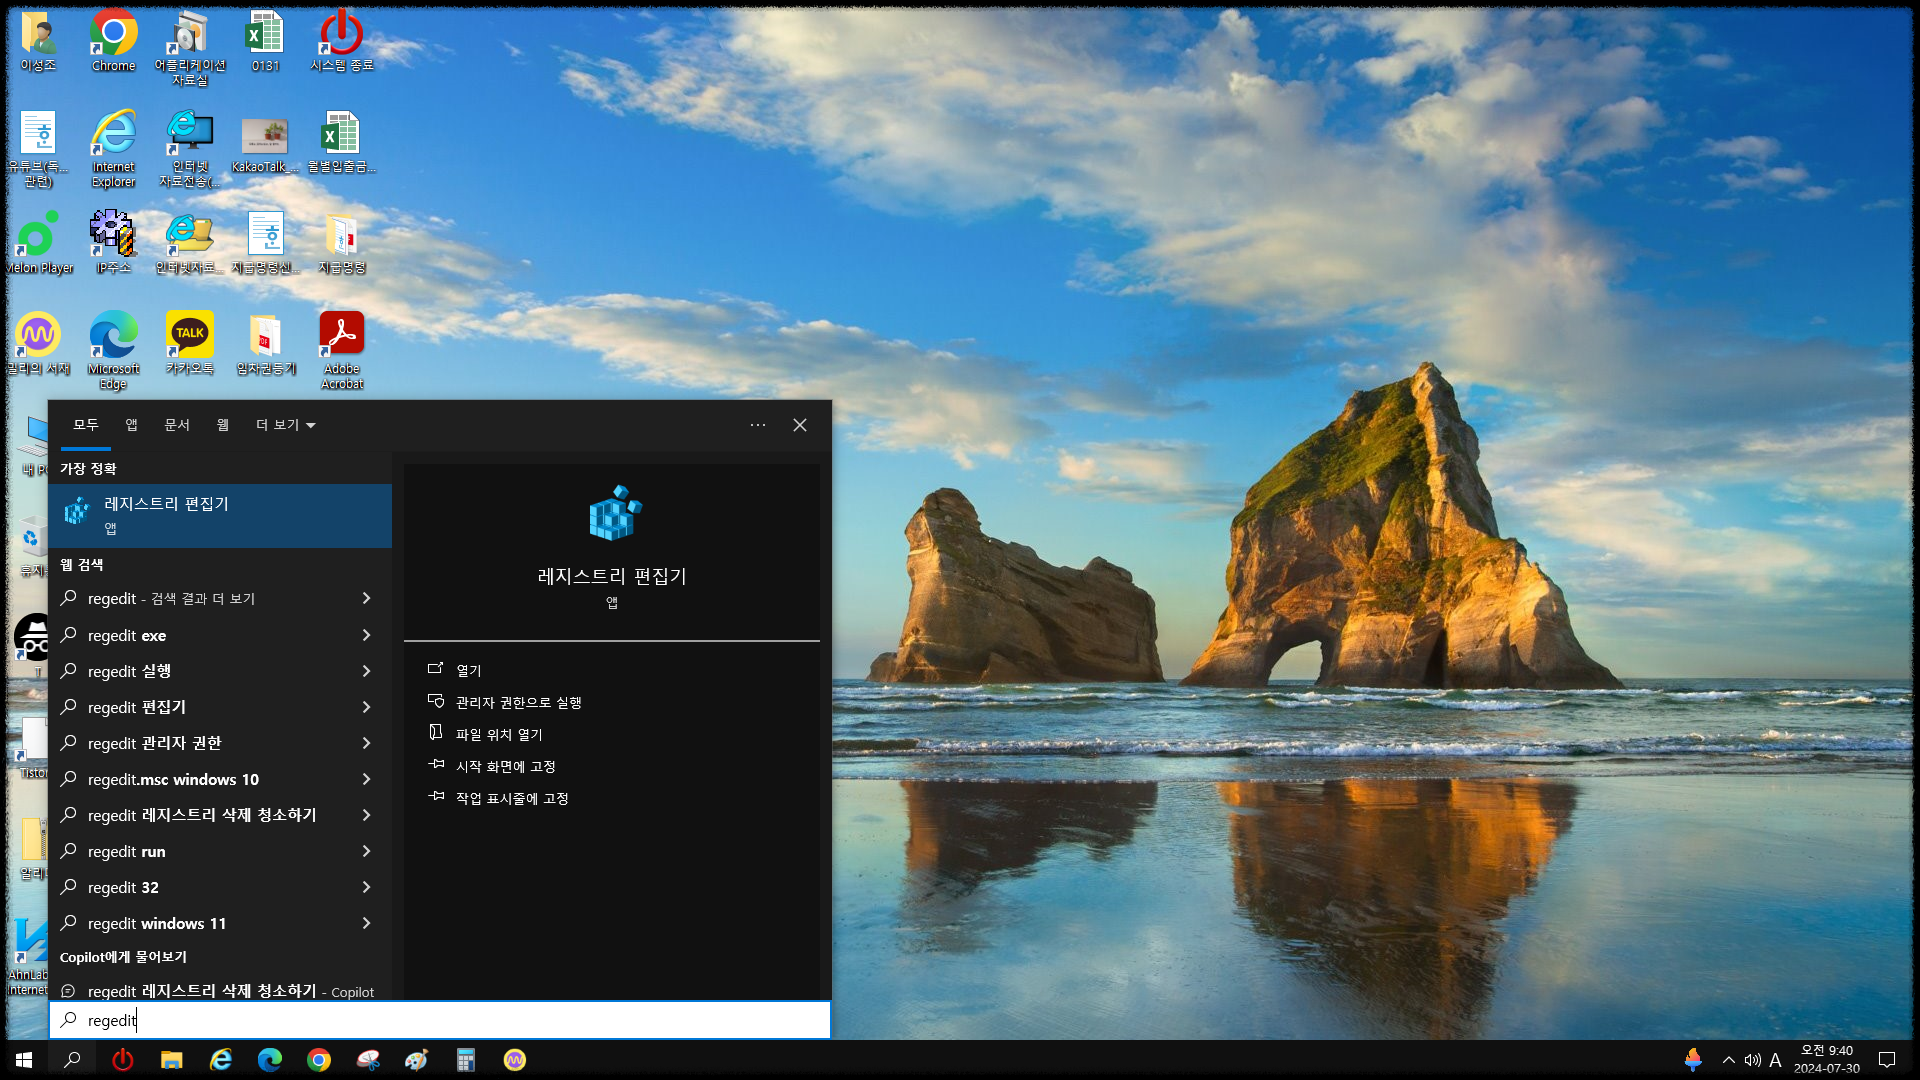Expand 'regedit exe' web suggestion arrow

(x=366, y=635)
